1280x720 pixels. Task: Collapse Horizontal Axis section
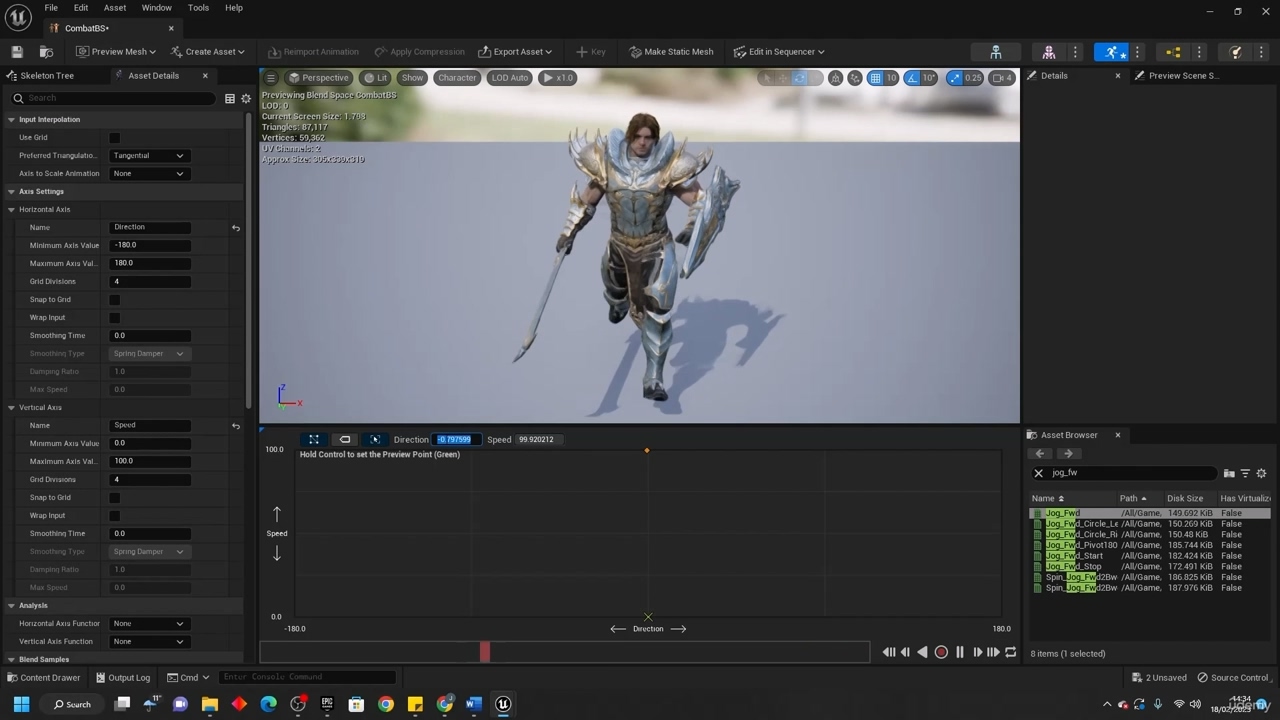pyautogui.click(x=11, y=210)
